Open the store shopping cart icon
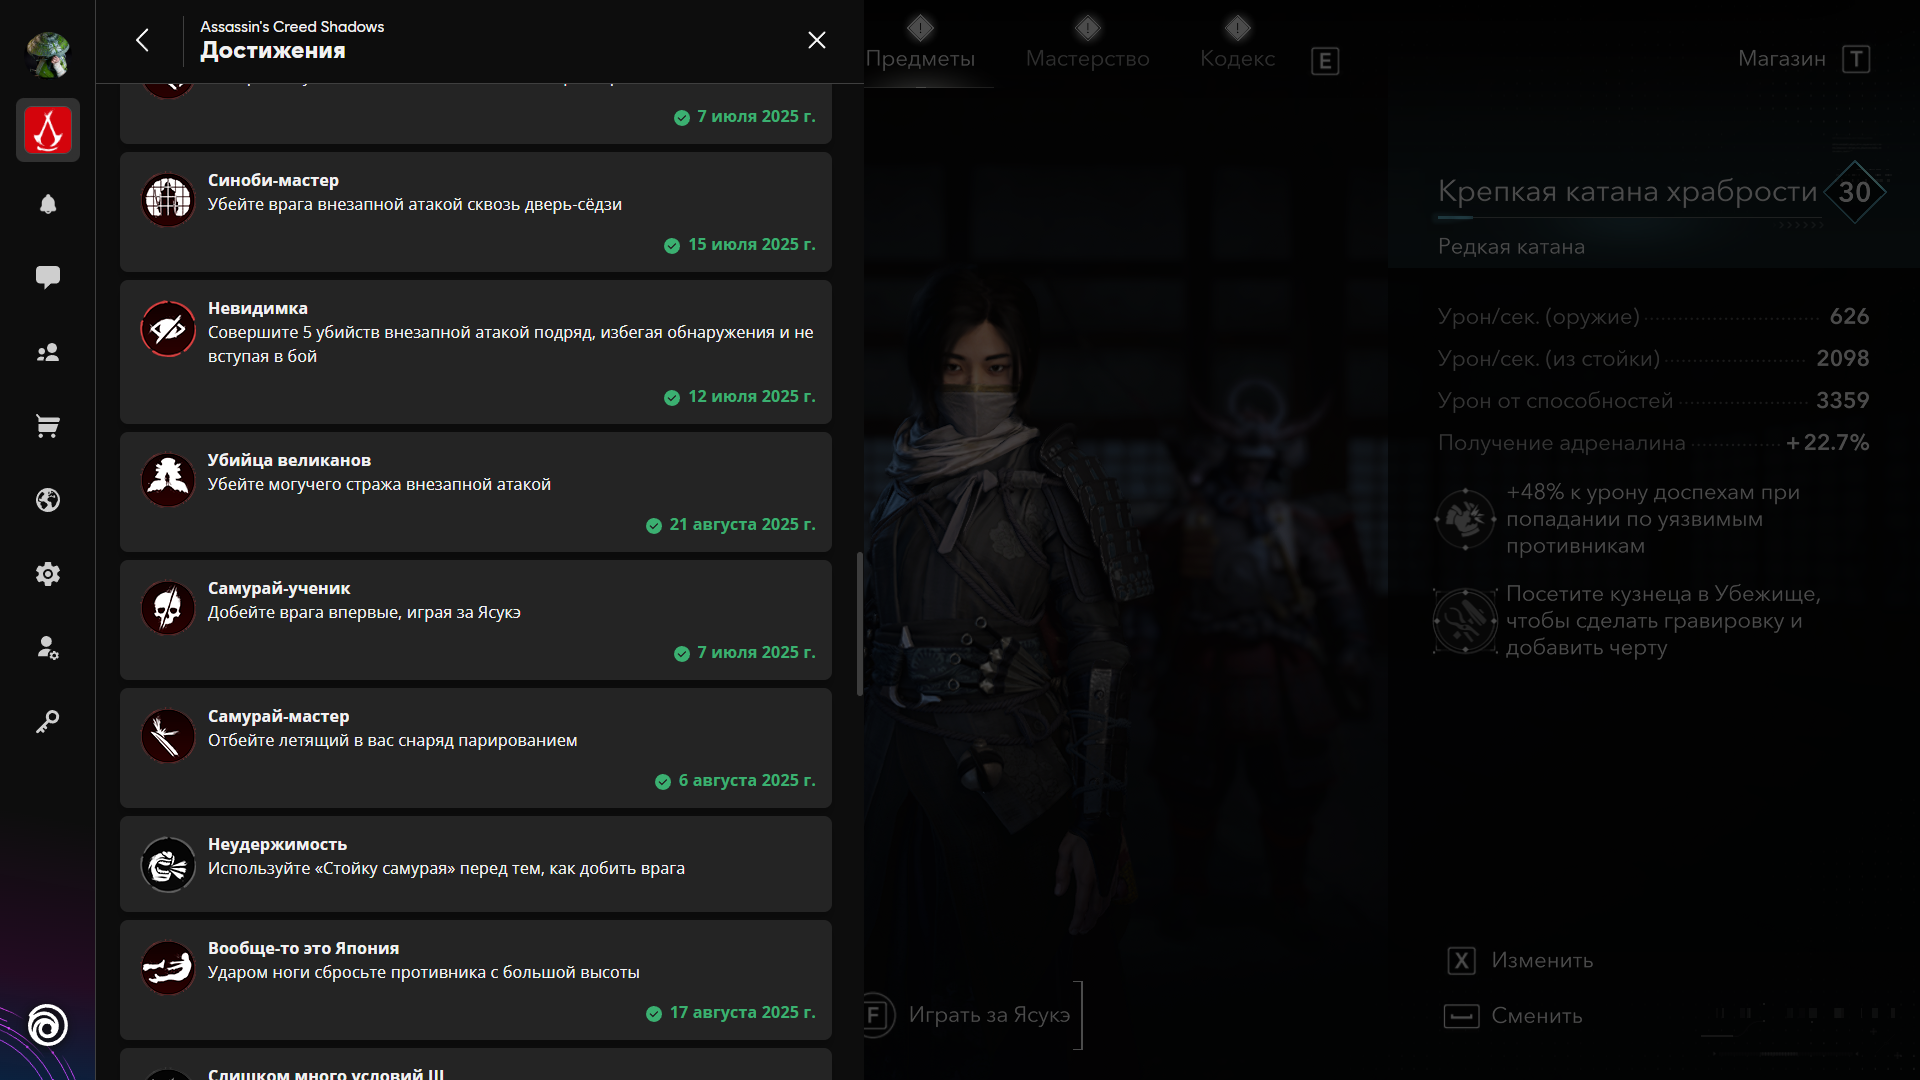 [x=48, y=427]
